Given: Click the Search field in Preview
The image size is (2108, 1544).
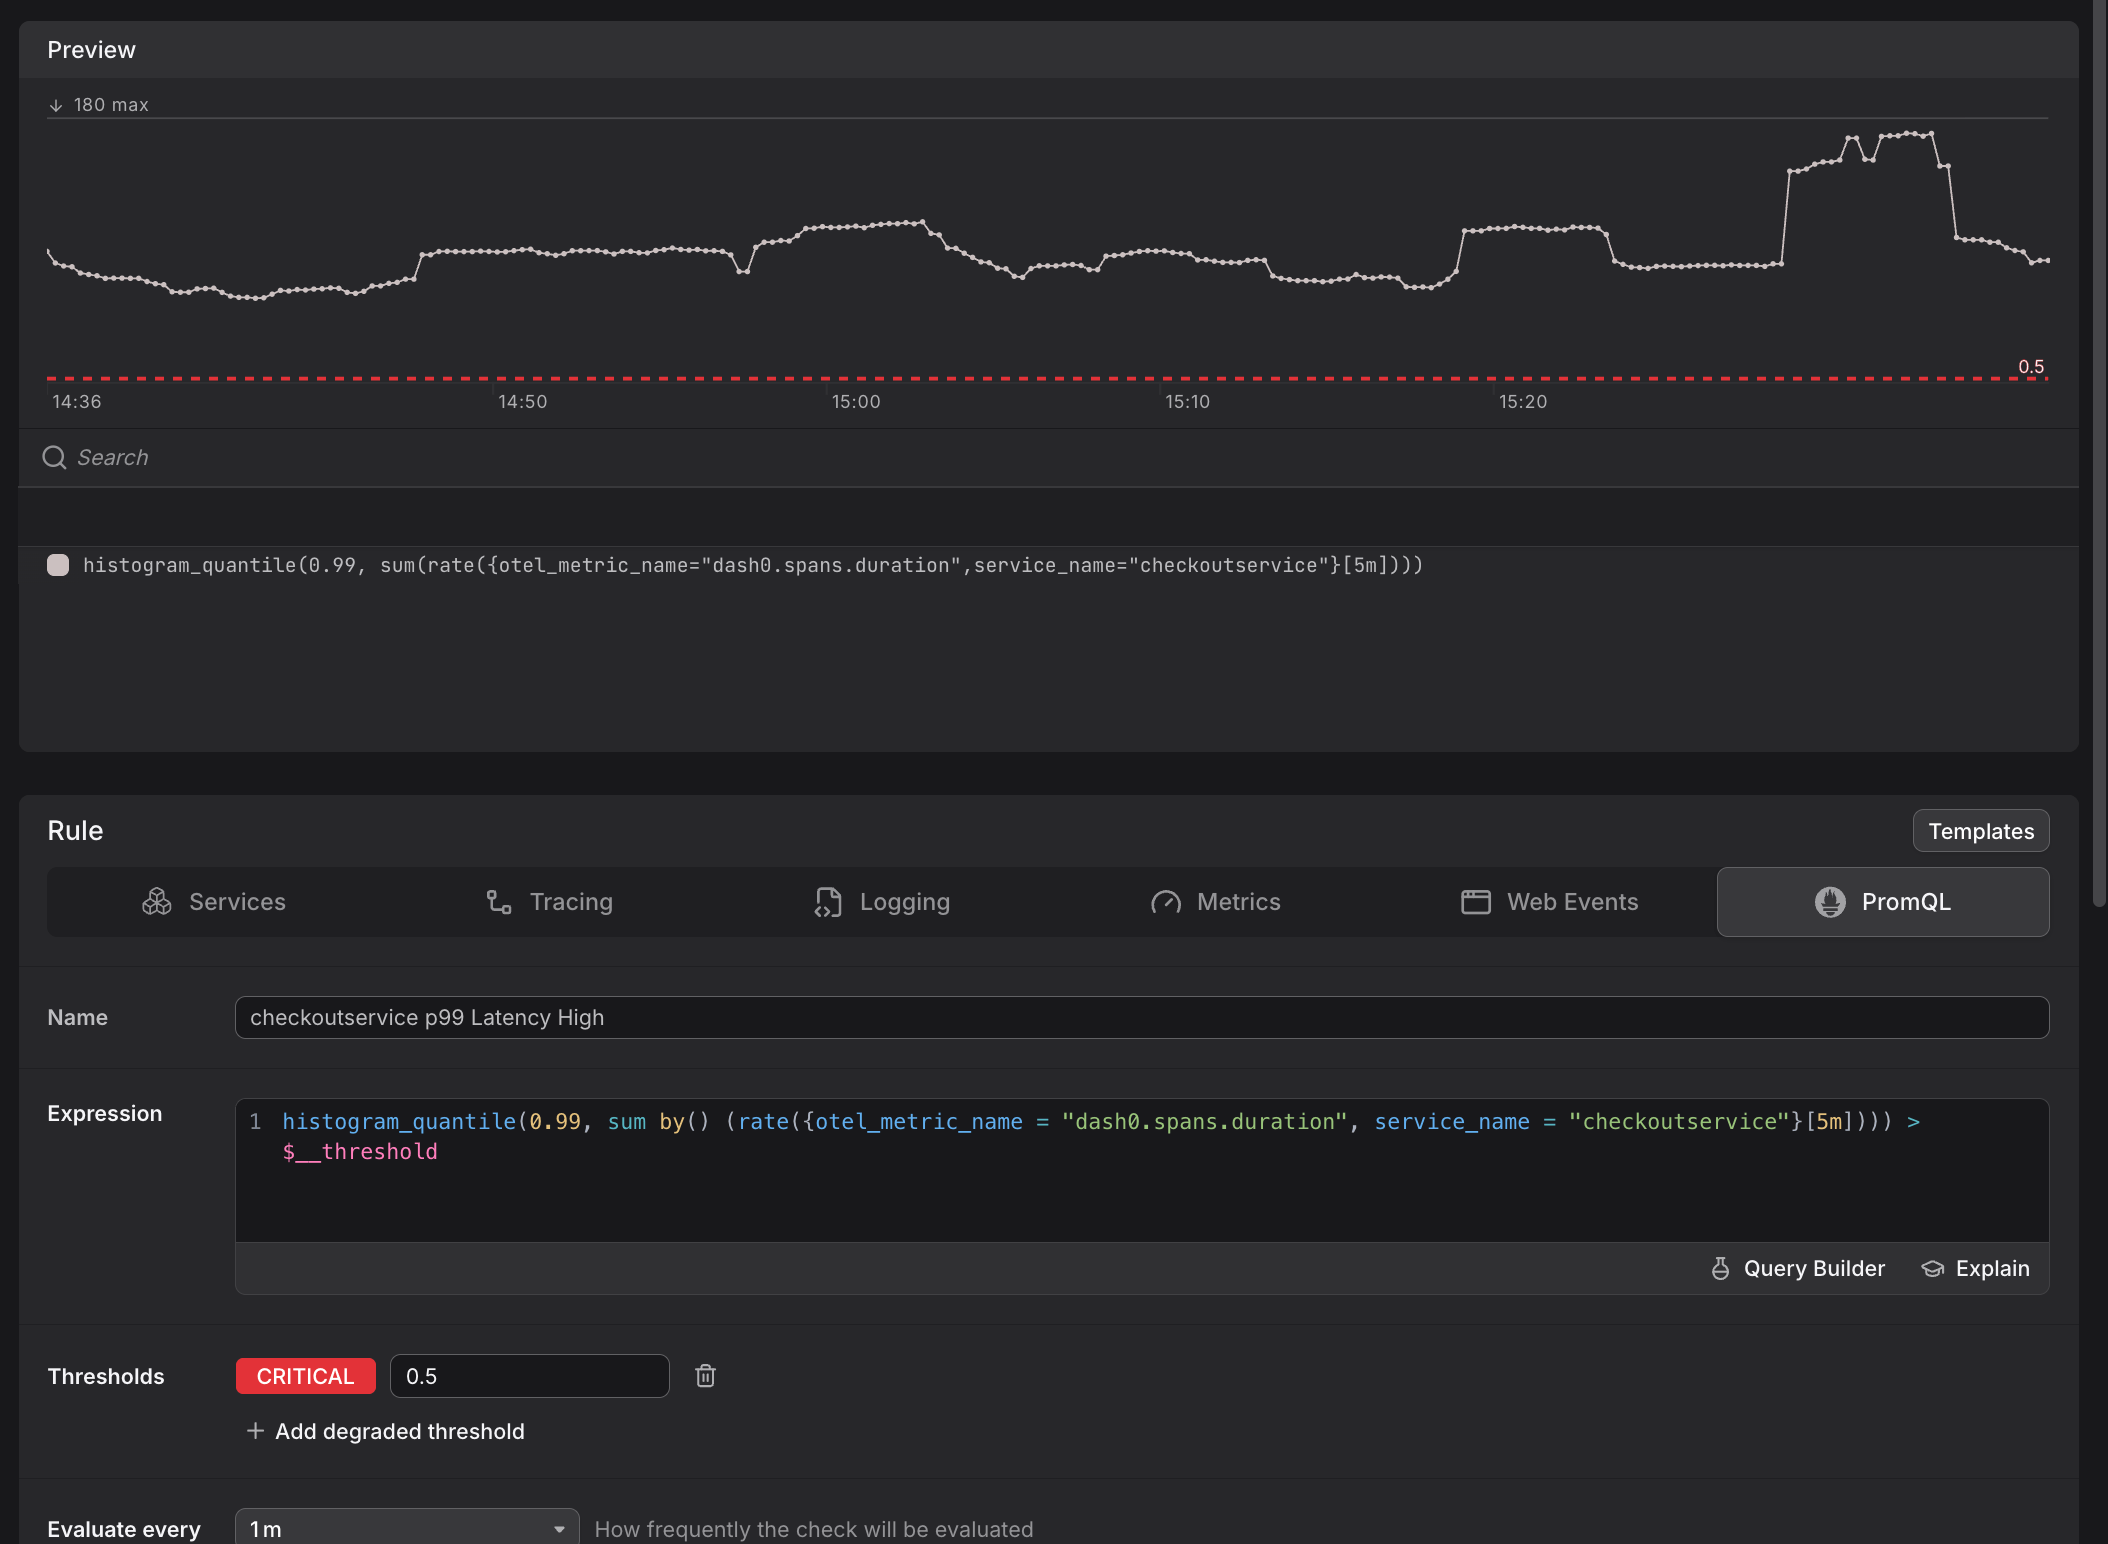Looking at the screenshot, I should [x=1048, y=457].
